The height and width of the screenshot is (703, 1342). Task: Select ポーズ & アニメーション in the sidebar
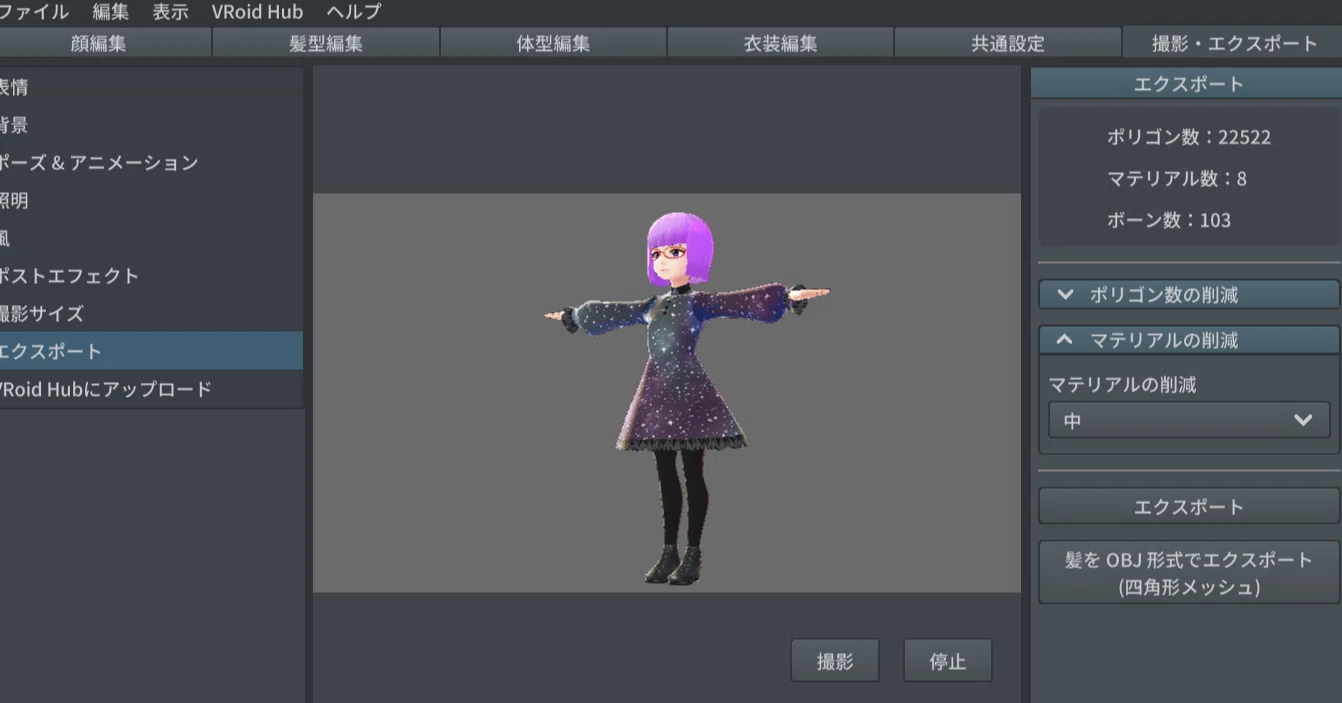tap(150, 163)
